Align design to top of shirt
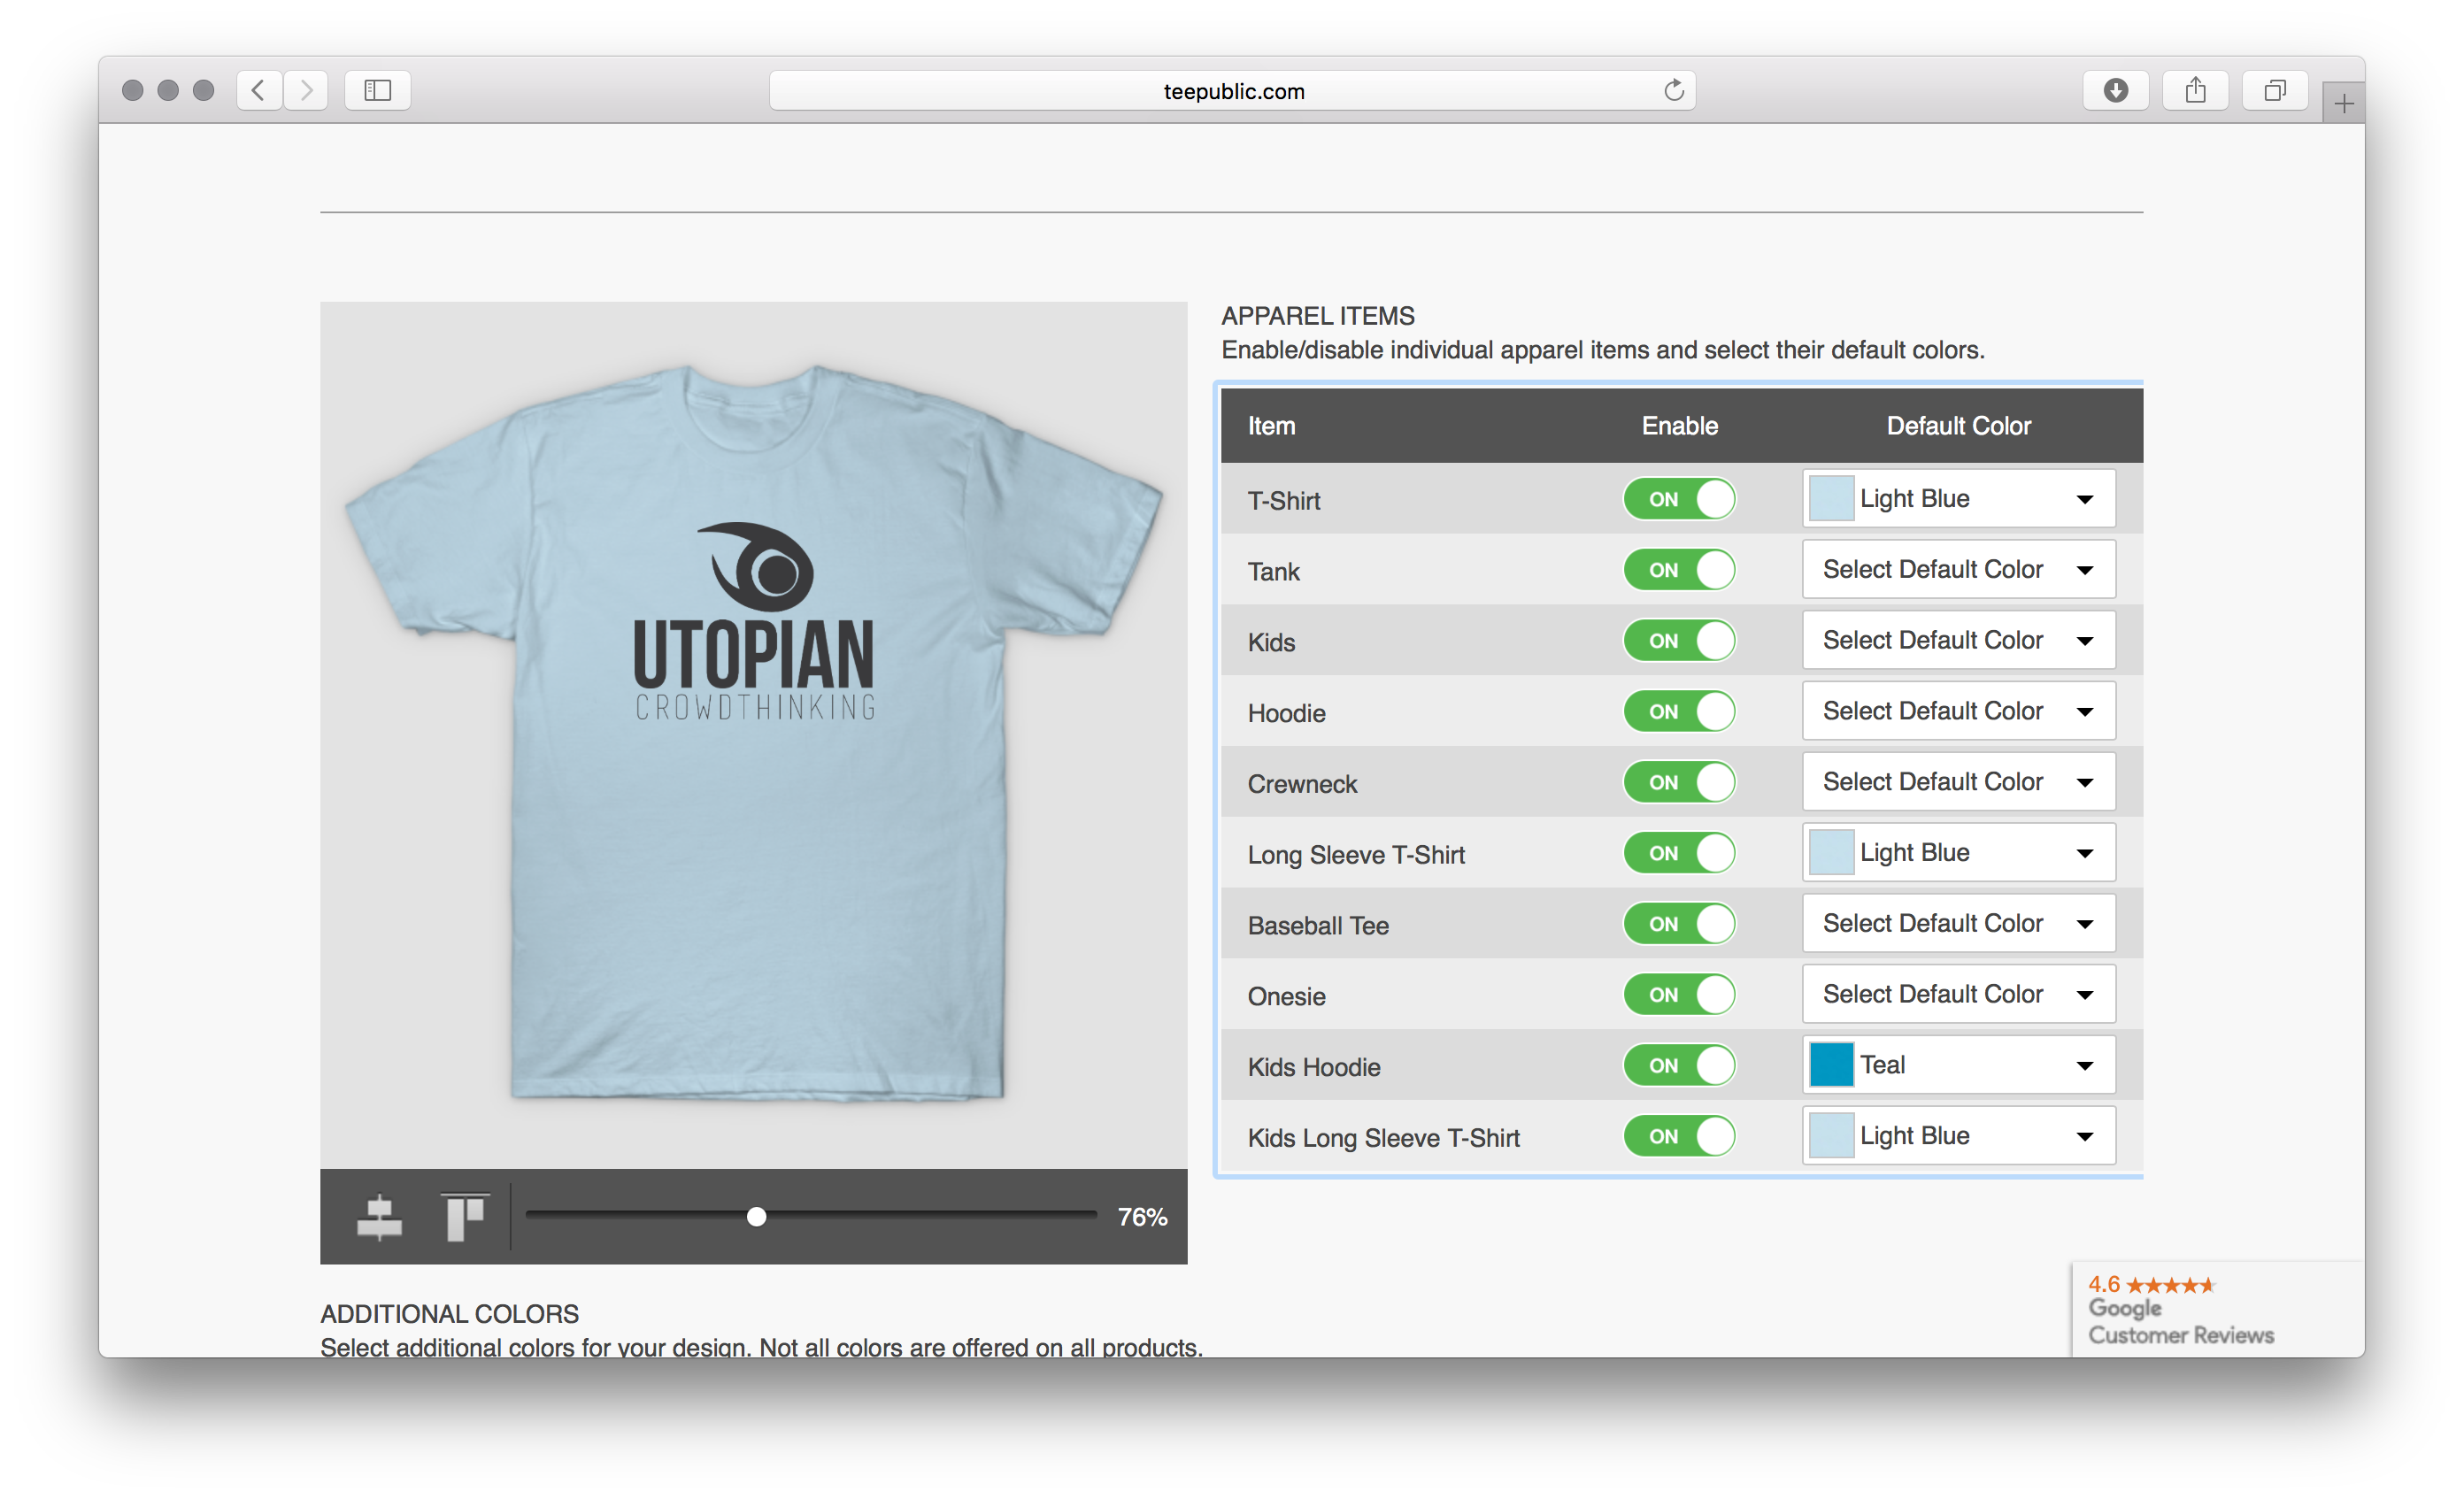Screen dimensions: 2464x1499 pos(465,1216)
